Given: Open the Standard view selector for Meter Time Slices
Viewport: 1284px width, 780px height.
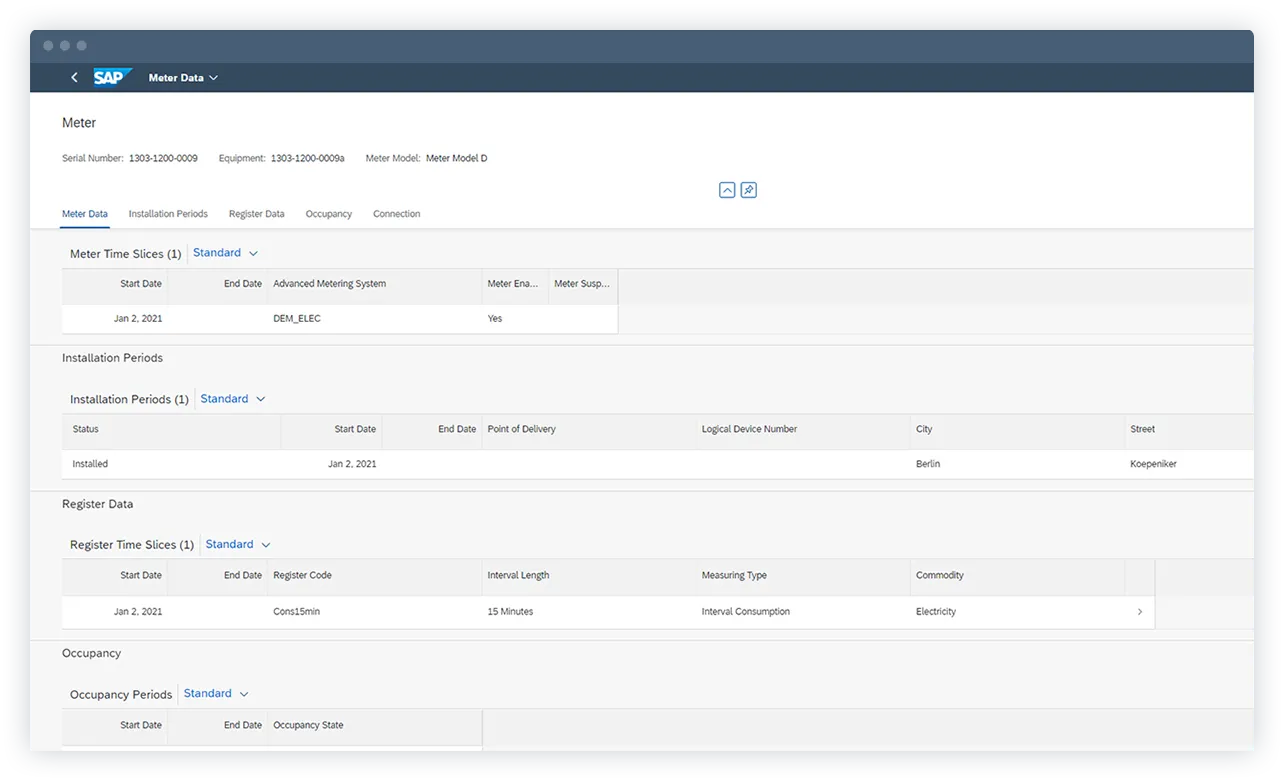Looking at the screenshot, I should 226,253.
